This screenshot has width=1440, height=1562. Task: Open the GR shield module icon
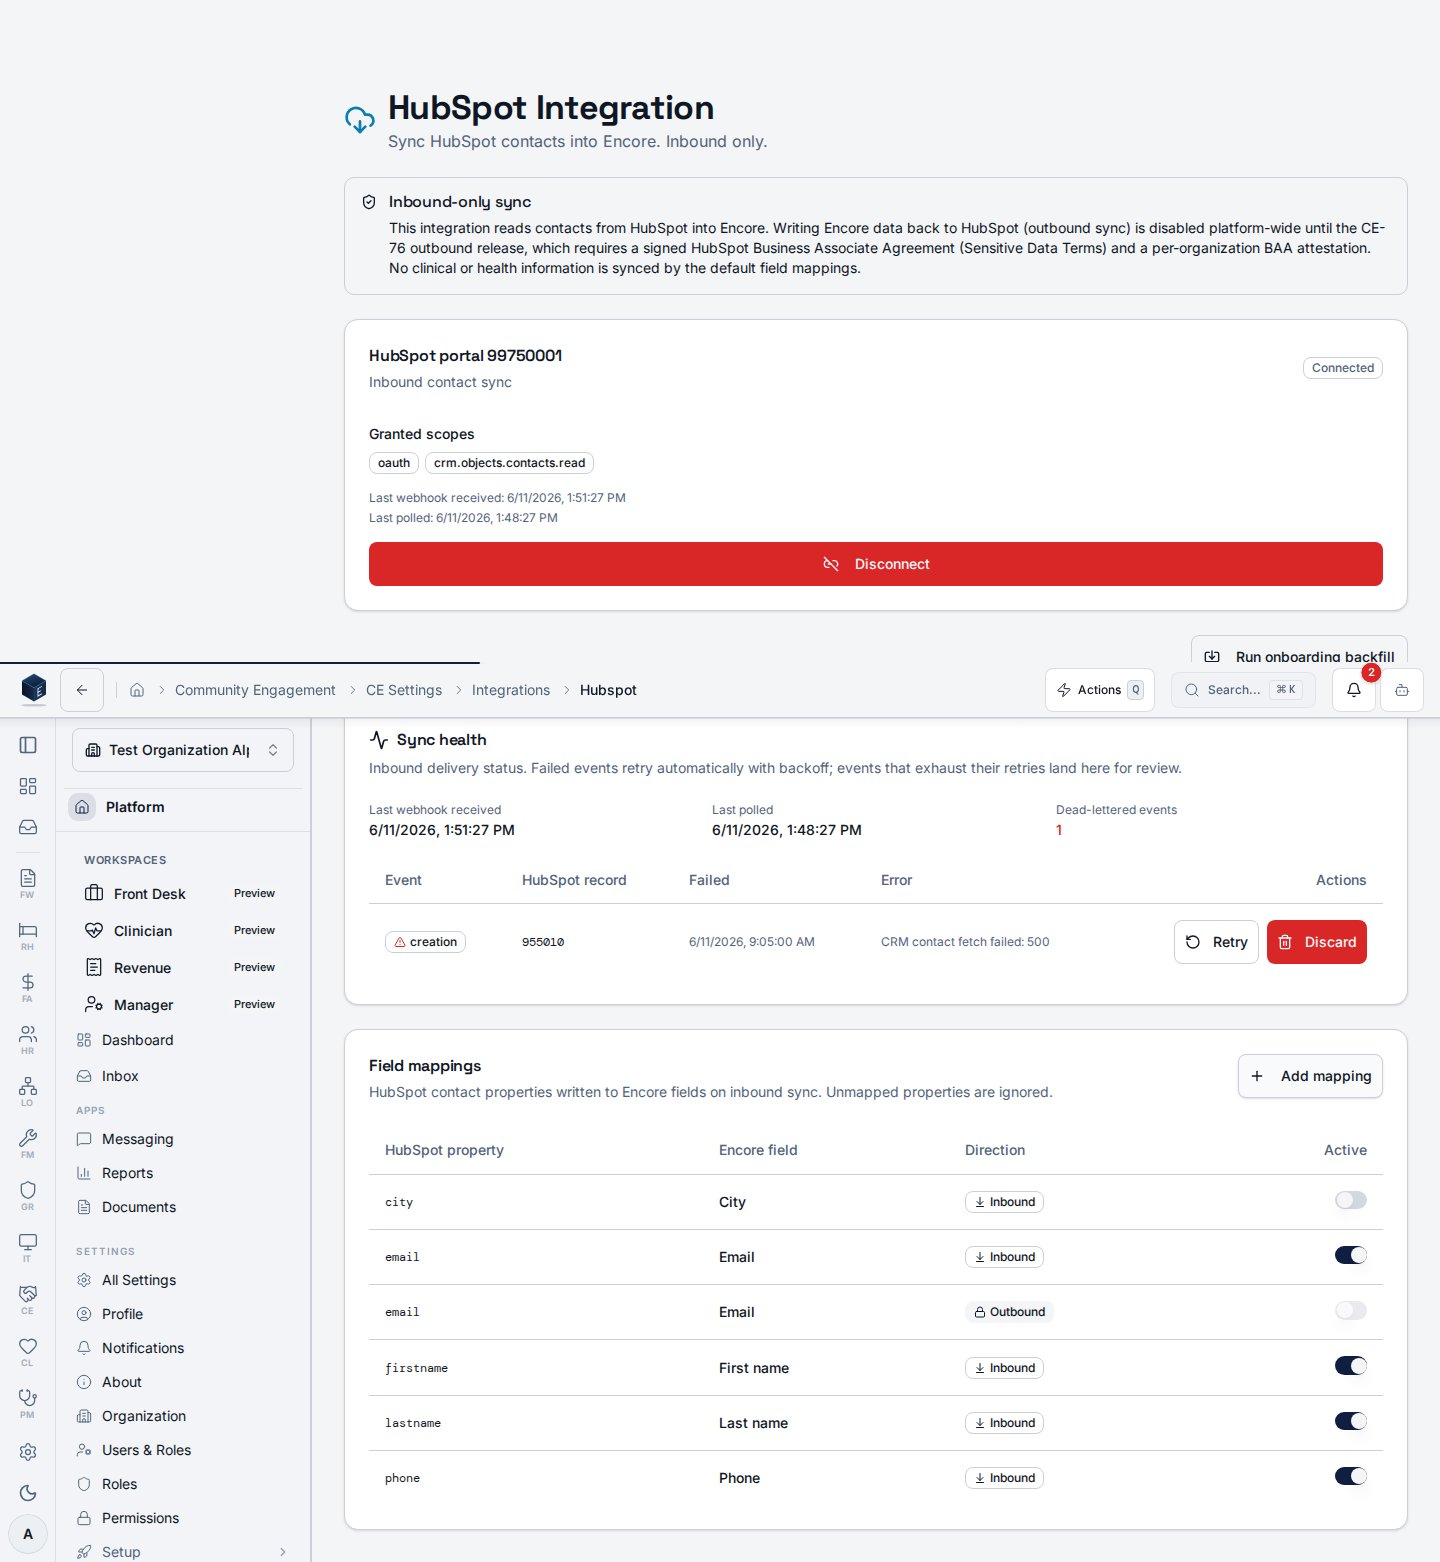28,1194
